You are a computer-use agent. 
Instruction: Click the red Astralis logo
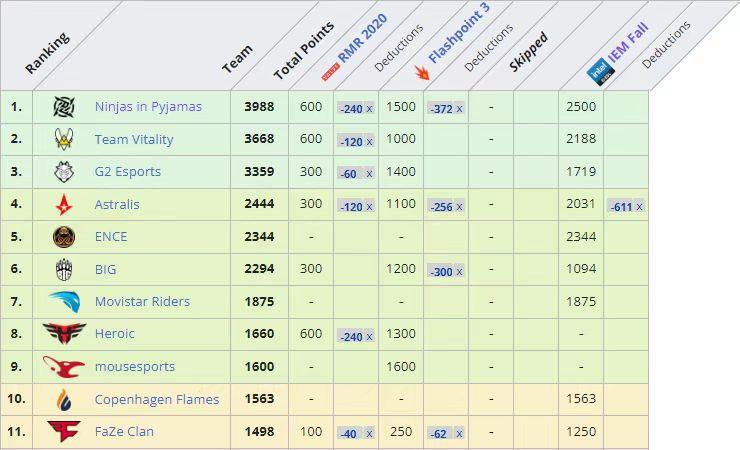click(64, 205)
